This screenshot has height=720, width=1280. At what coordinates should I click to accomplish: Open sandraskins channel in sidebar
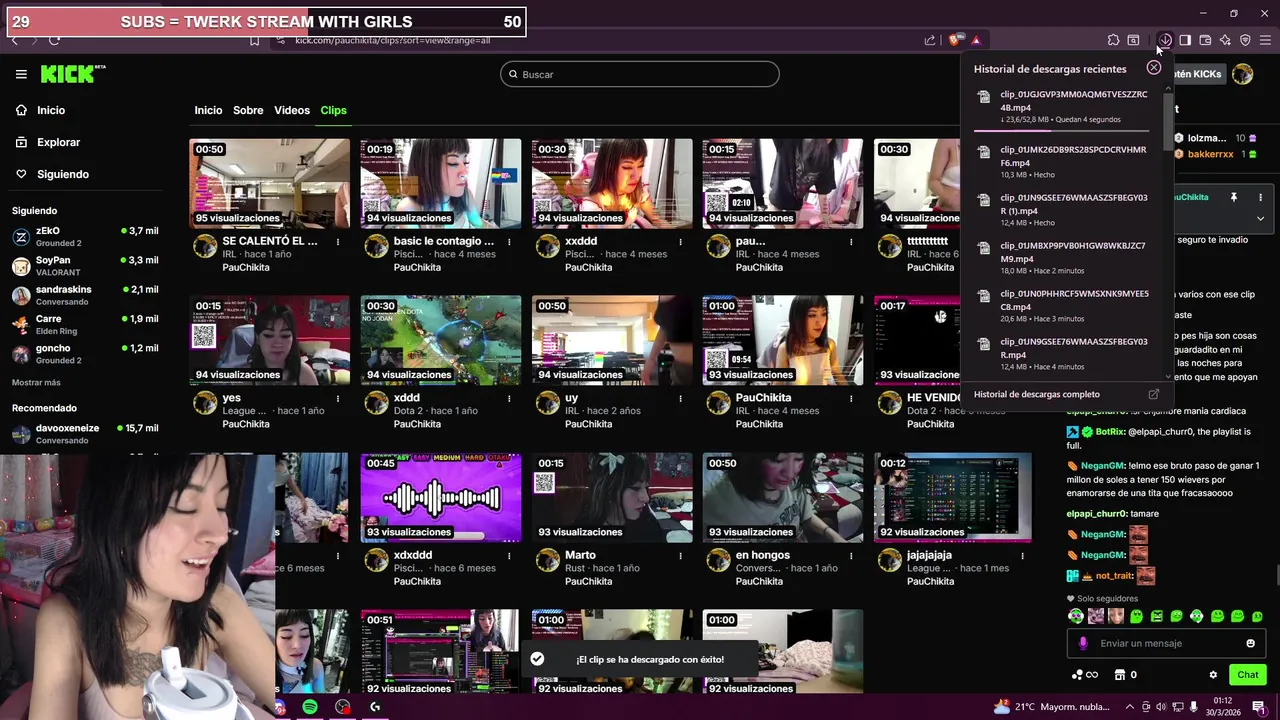click(x=85, y=295)
